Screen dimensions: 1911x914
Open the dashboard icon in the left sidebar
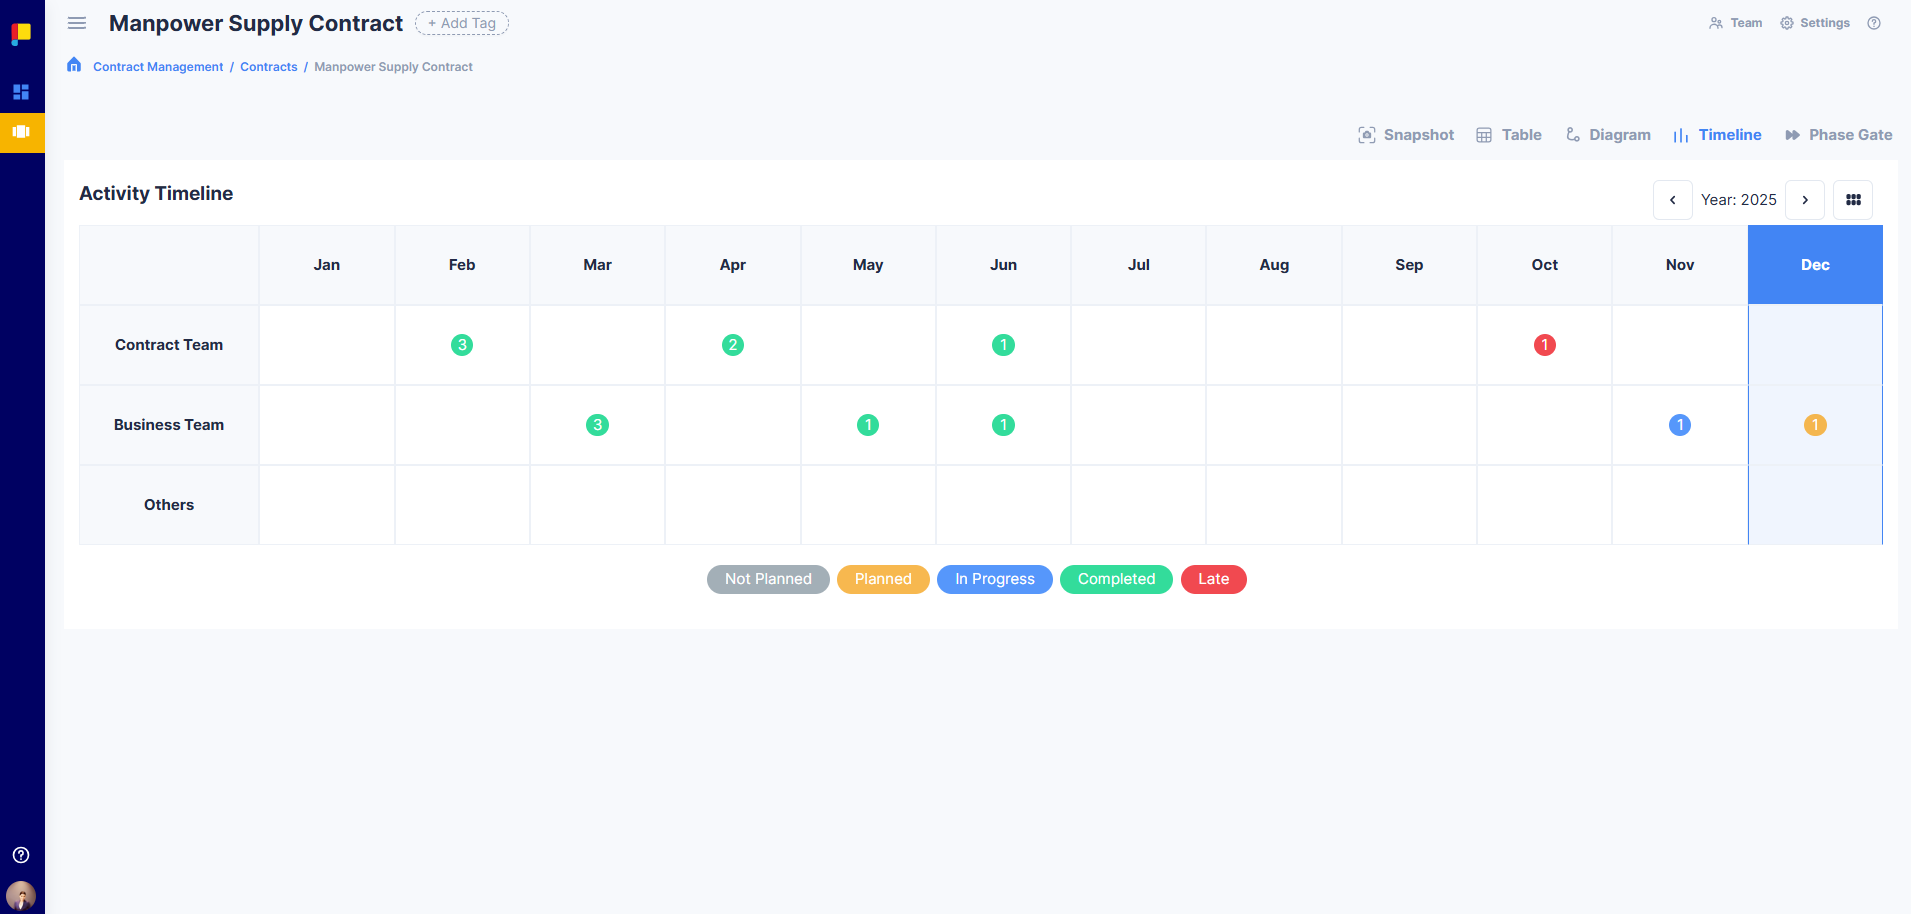(x=22, y=91)
